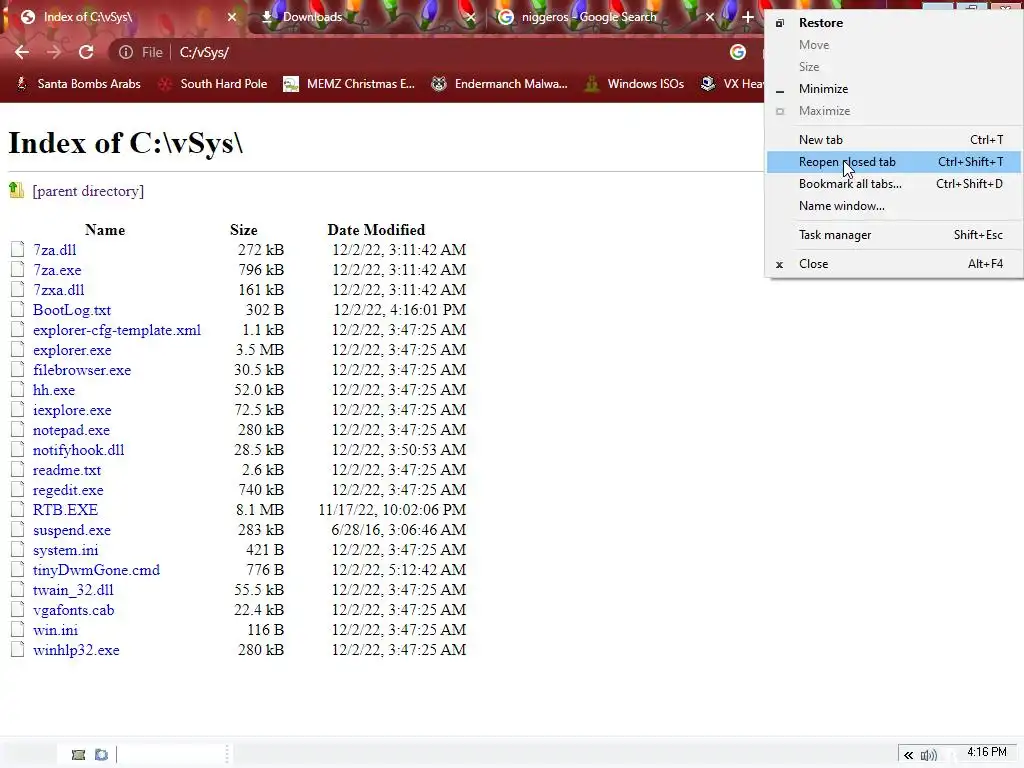Image resolution: width=1024 pixels, height=768 pixels.
Task: Open the explorer-cfg-template.xml link
Action: pos(117,330)
